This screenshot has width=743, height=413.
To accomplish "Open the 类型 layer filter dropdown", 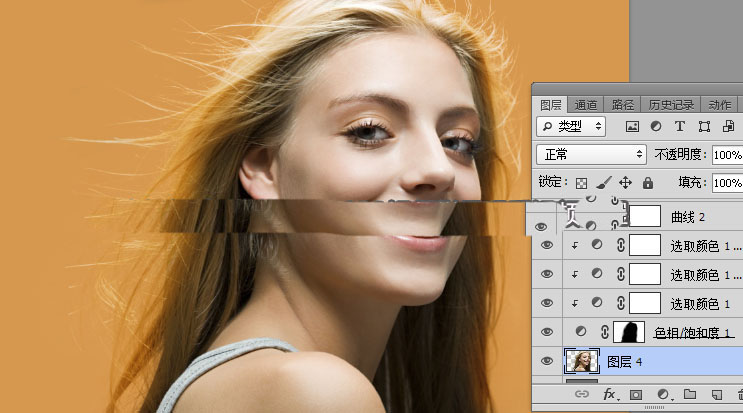I will point(571,127).
